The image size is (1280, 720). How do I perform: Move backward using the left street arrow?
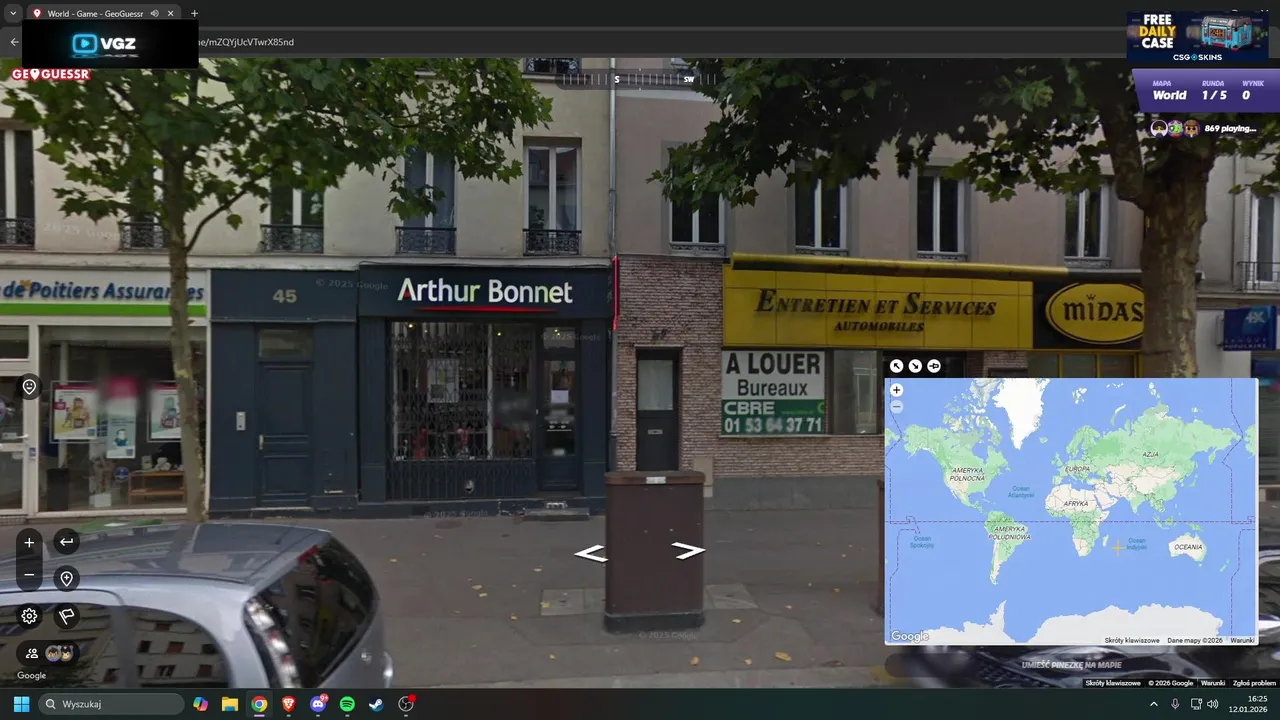pos(590,553)
